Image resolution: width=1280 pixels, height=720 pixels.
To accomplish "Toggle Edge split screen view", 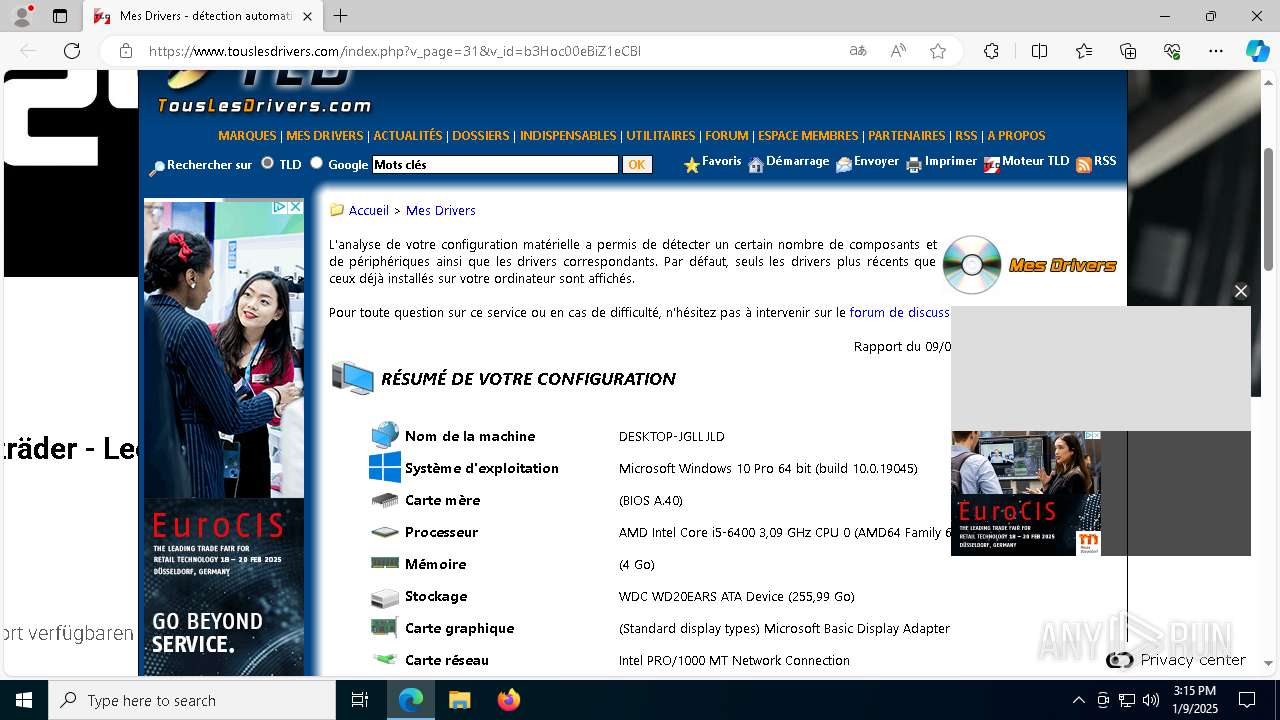I will coord(1039,51).
